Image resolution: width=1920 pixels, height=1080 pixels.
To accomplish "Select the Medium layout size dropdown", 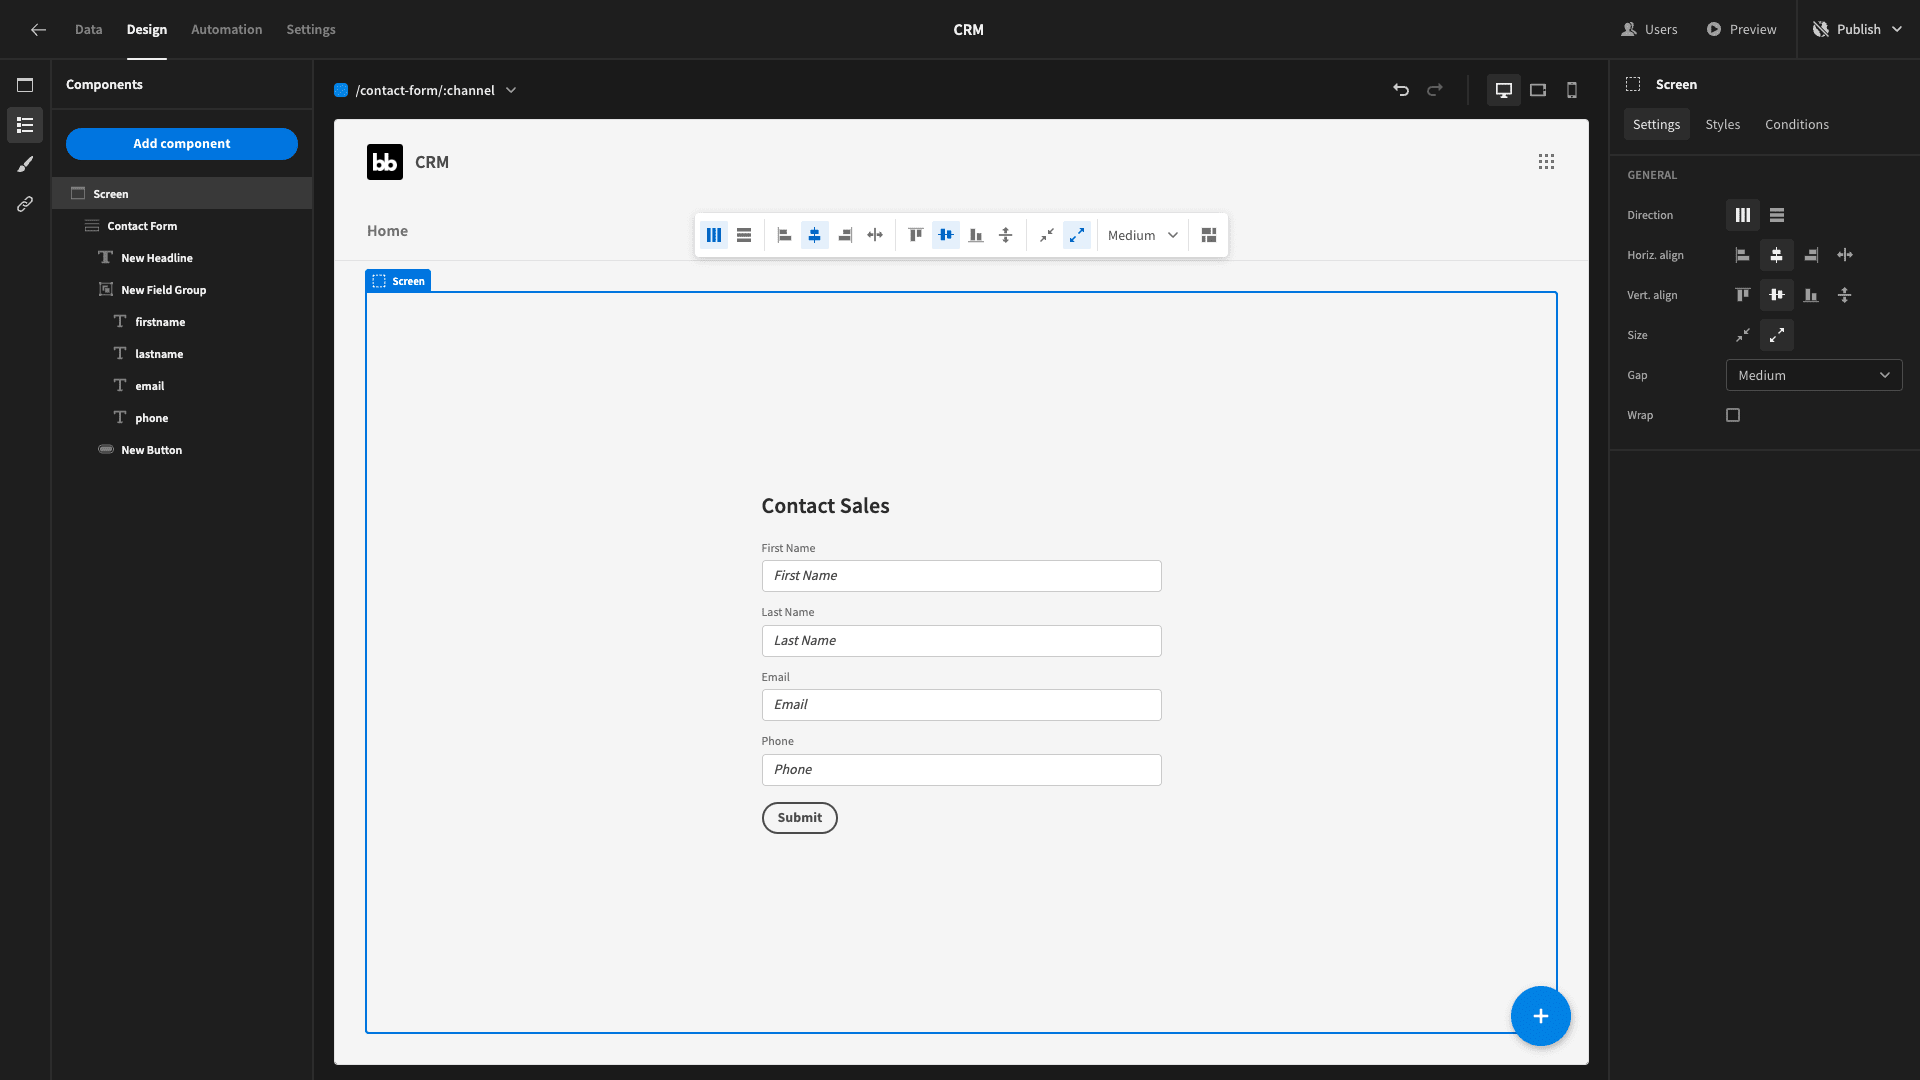I will click(x=1142, y=235).
